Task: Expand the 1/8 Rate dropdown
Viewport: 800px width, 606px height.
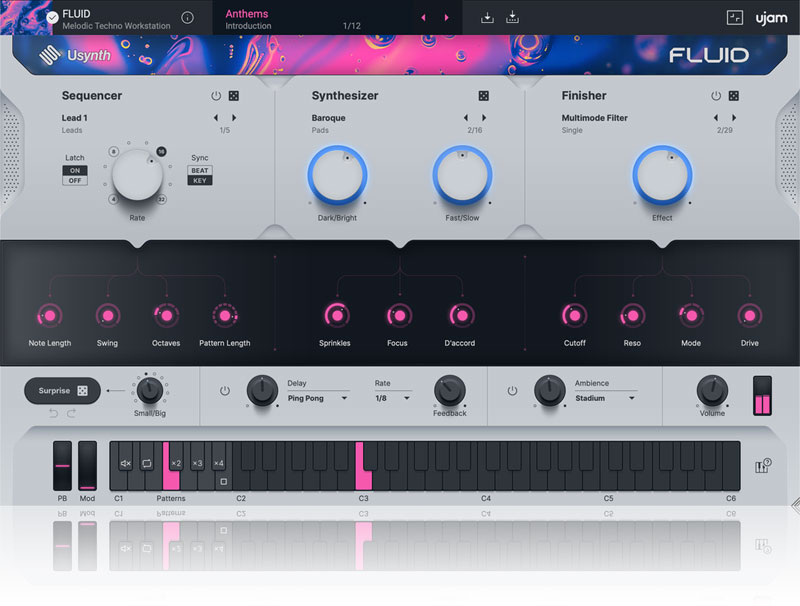Action: tap(392, 398)
